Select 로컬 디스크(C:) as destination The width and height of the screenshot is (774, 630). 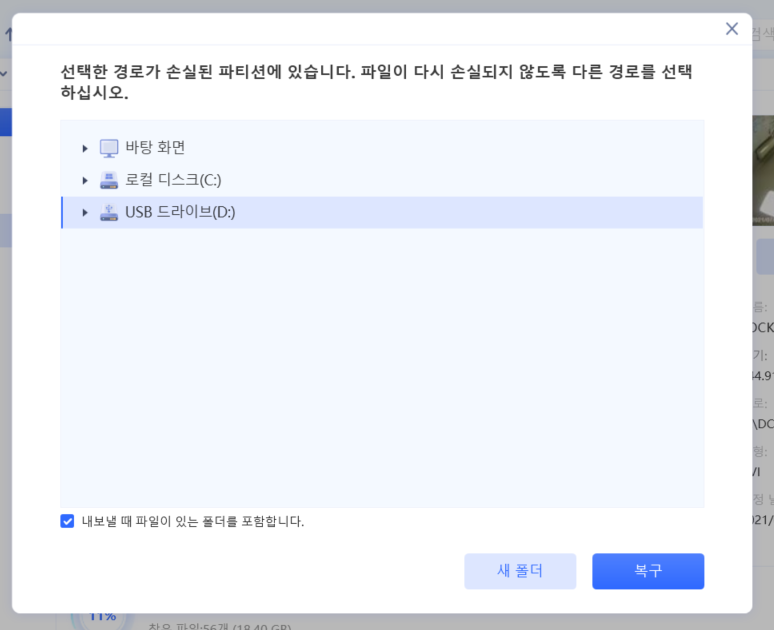coord(382,180)
